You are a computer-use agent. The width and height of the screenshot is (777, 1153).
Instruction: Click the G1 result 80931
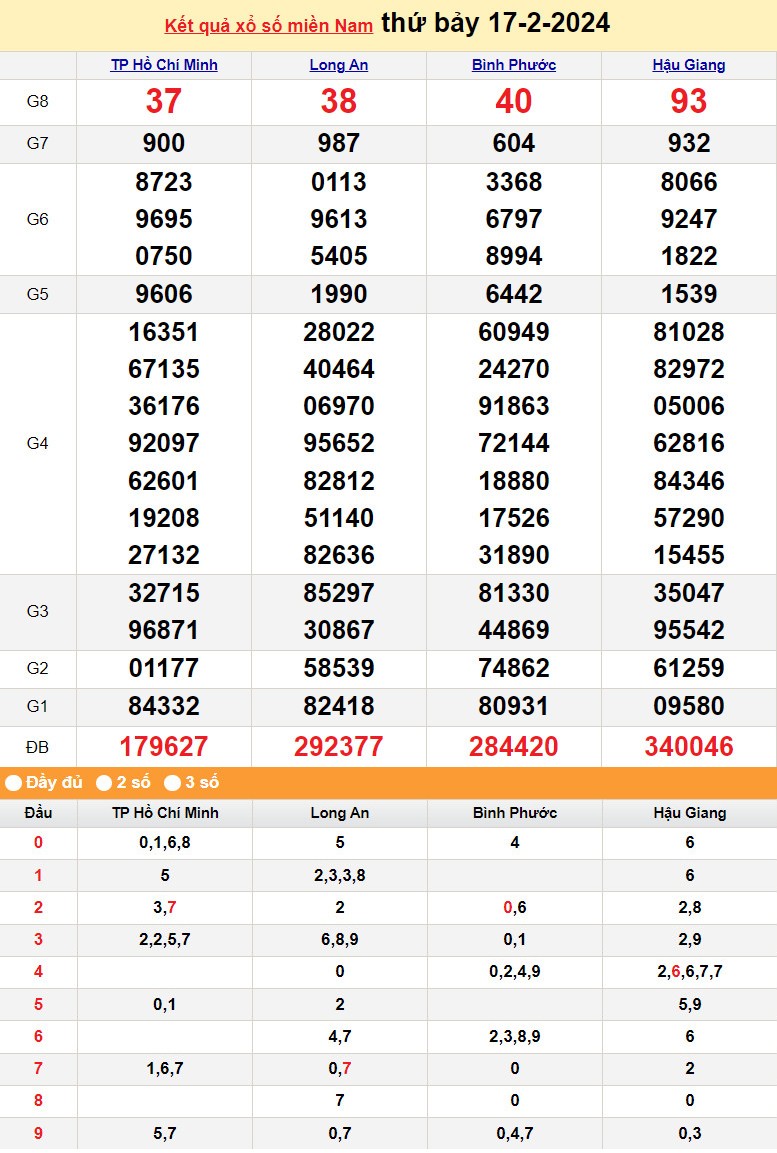tap(514, 706)
